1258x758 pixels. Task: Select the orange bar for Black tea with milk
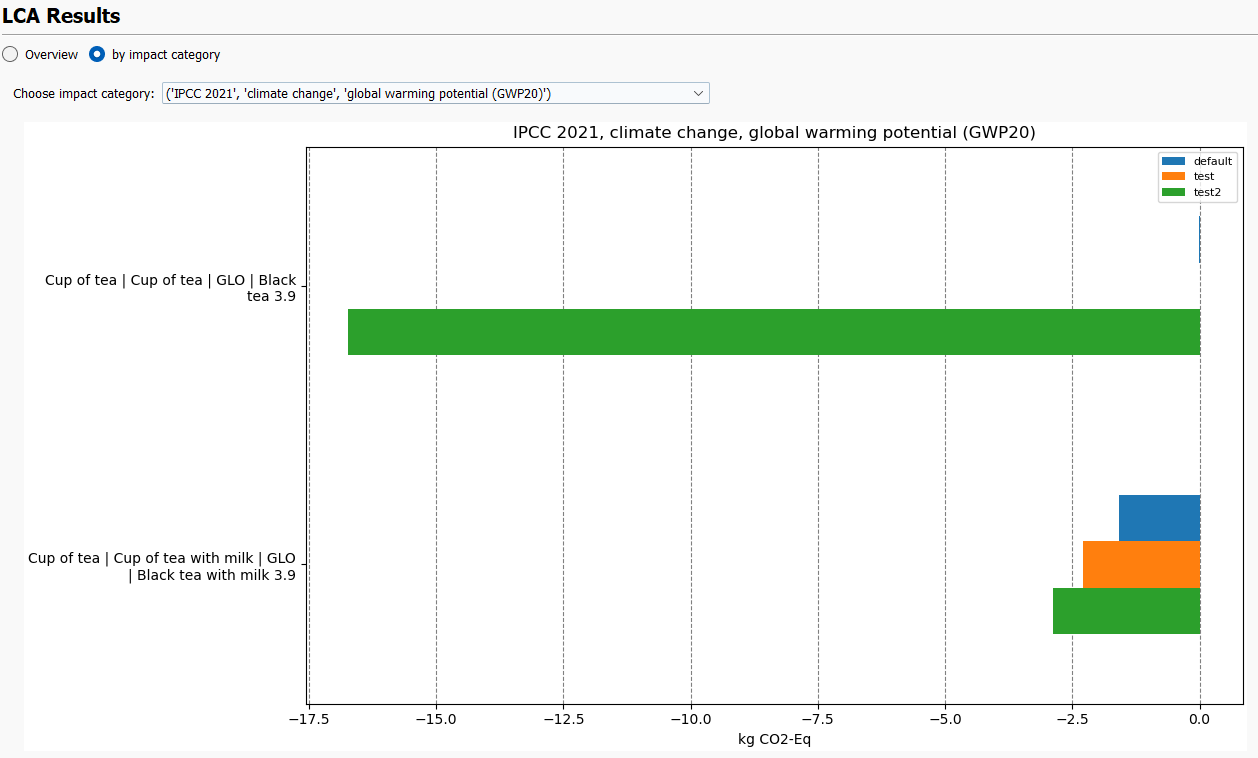pyautogui.click(x=1140, y=564)
